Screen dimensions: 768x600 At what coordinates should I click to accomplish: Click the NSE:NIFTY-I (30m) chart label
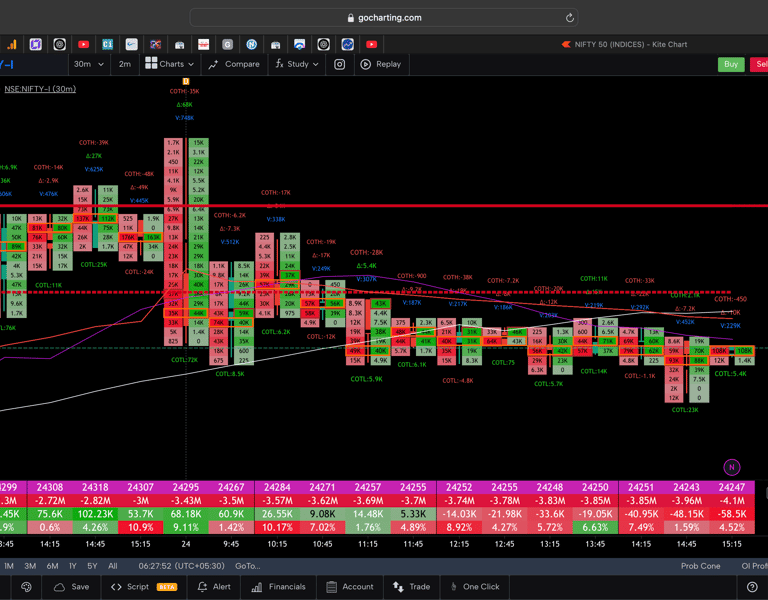point(40,89)
